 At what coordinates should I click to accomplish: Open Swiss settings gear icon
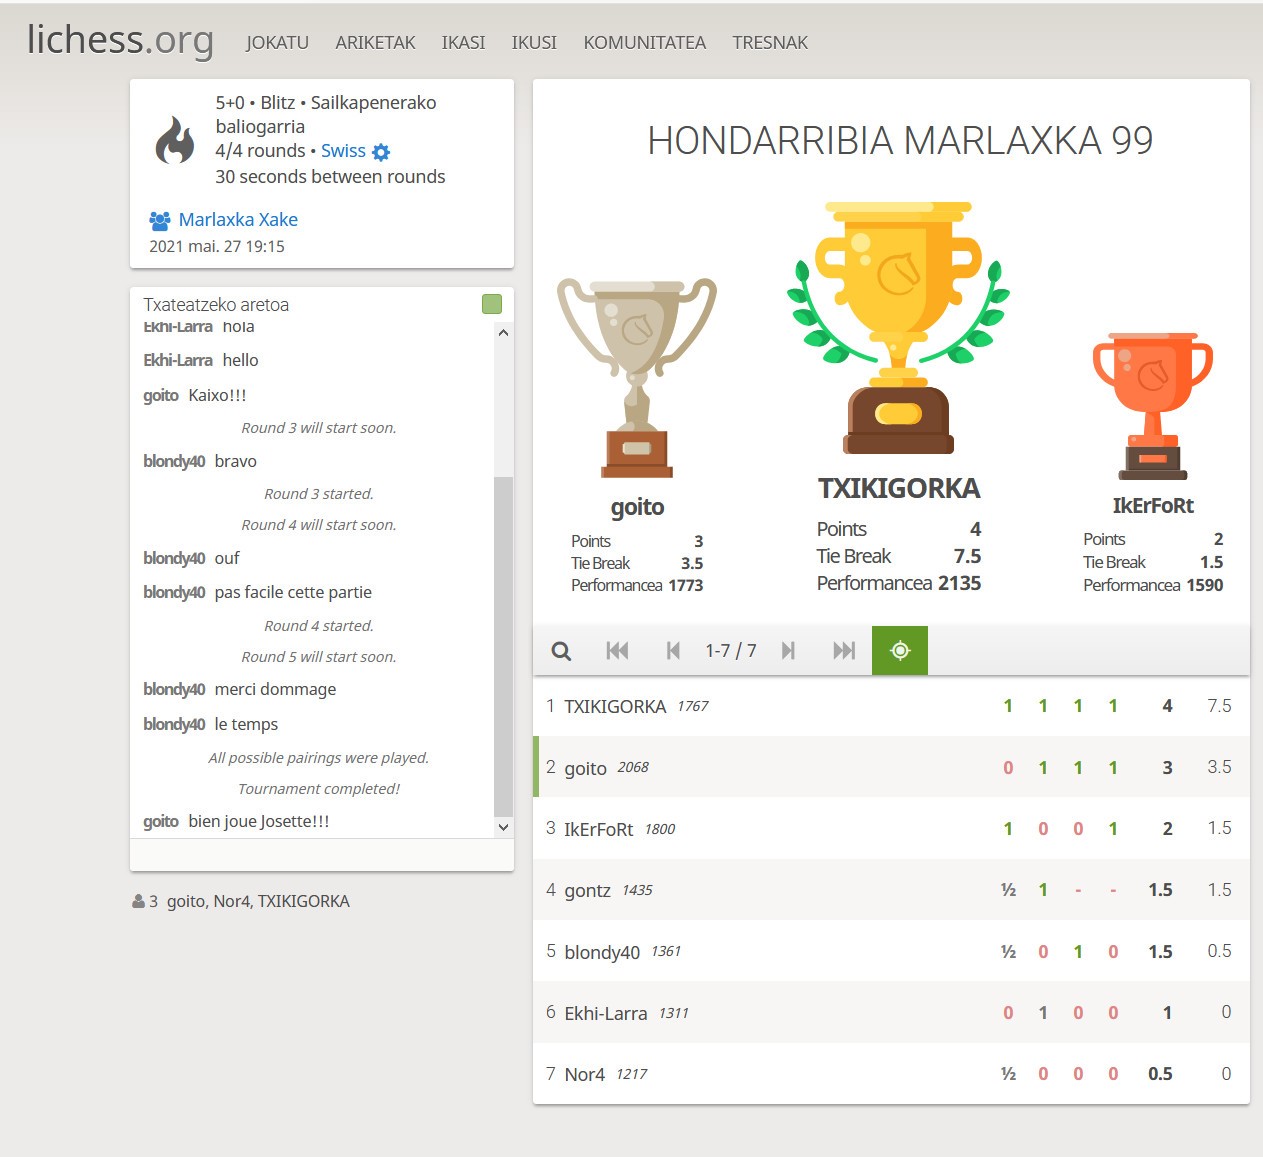[x=381, y=152]
